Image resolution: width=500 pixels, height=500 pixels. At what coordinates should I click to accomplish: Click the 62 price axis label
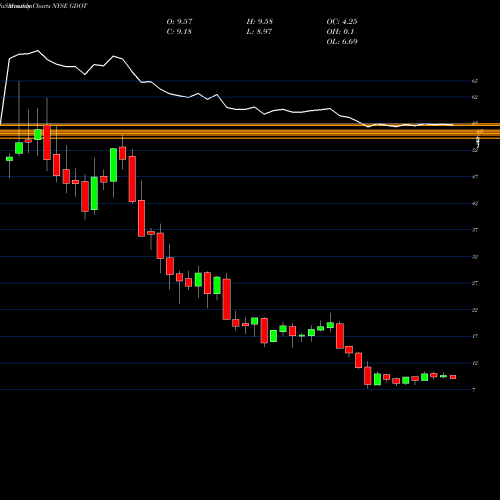(x=475, y=97)
